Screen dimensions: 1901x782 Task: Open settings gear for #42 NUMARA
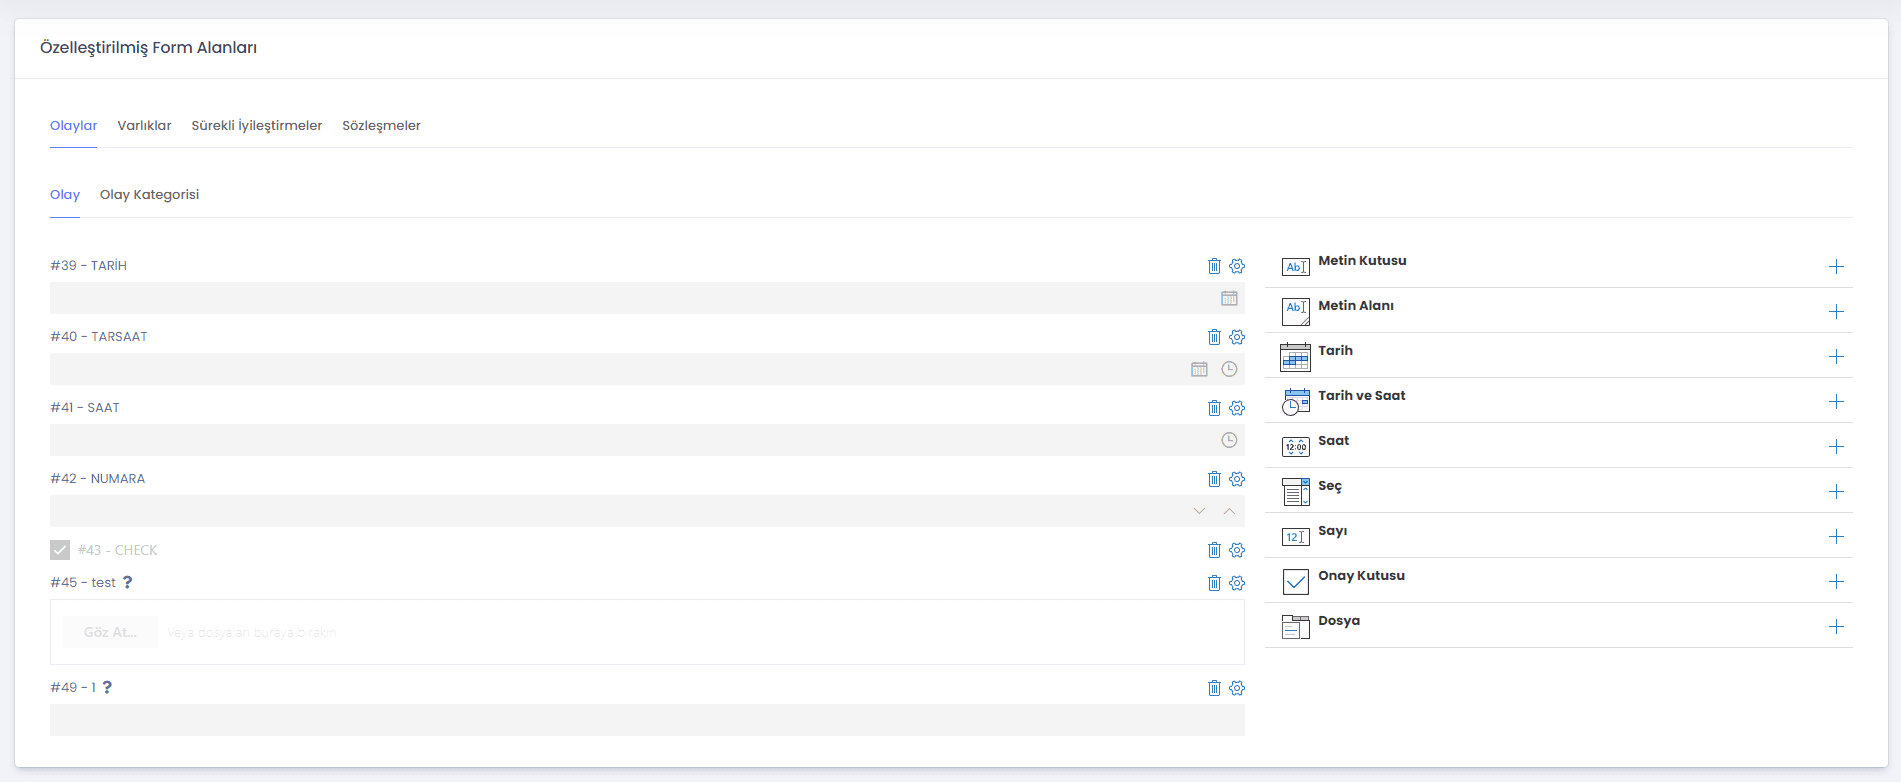pyautogui.click(x=1237, y=479)
